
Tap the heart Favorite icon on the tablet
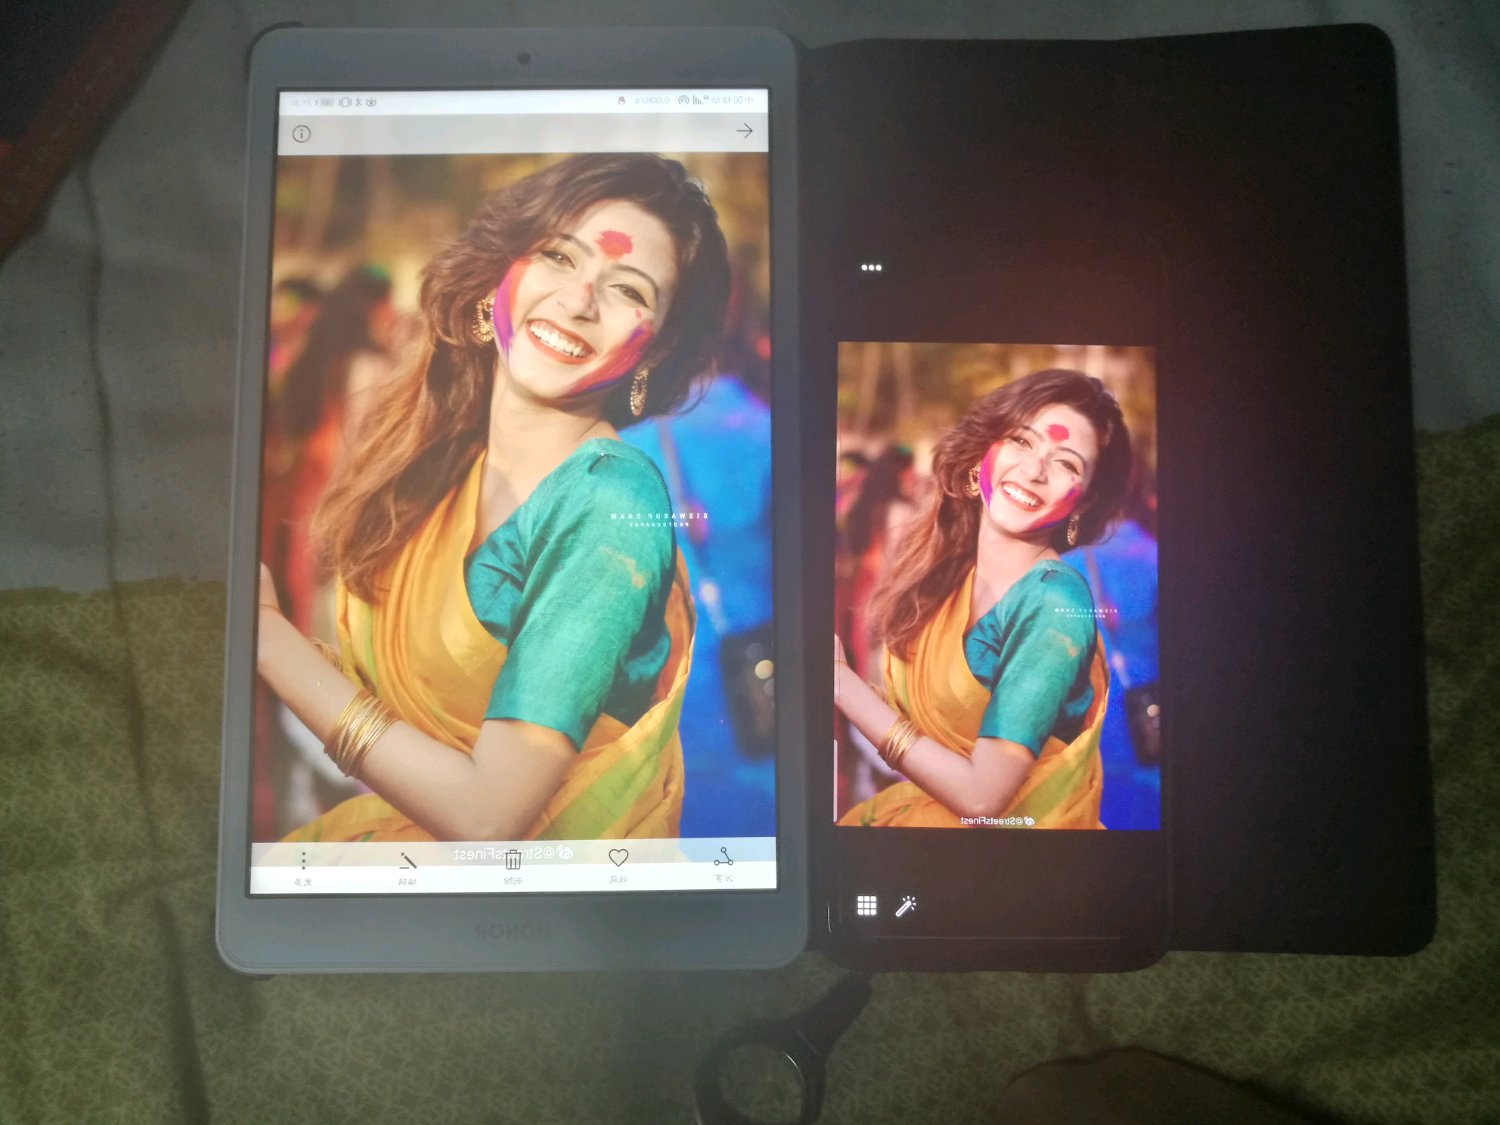pyautogui.click(x=618, y=857)
